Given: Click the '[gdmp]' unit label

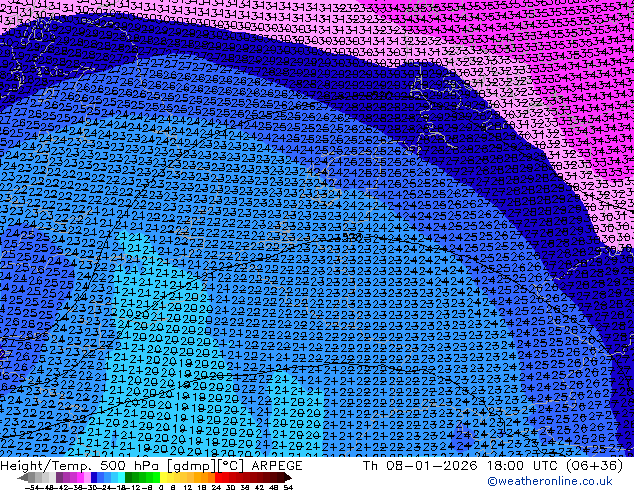Looking at the screenshot, I should tap(192, 466).
